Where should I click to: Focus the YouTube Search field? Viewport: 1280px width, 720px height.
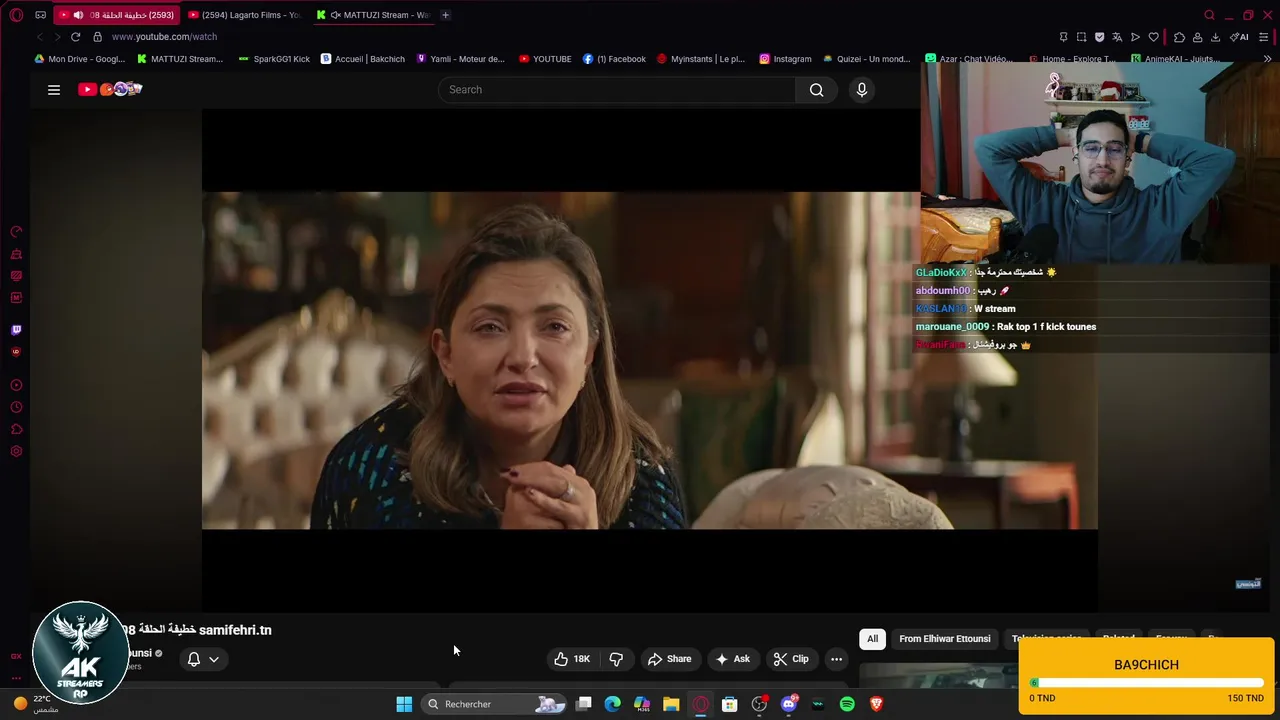617,90
